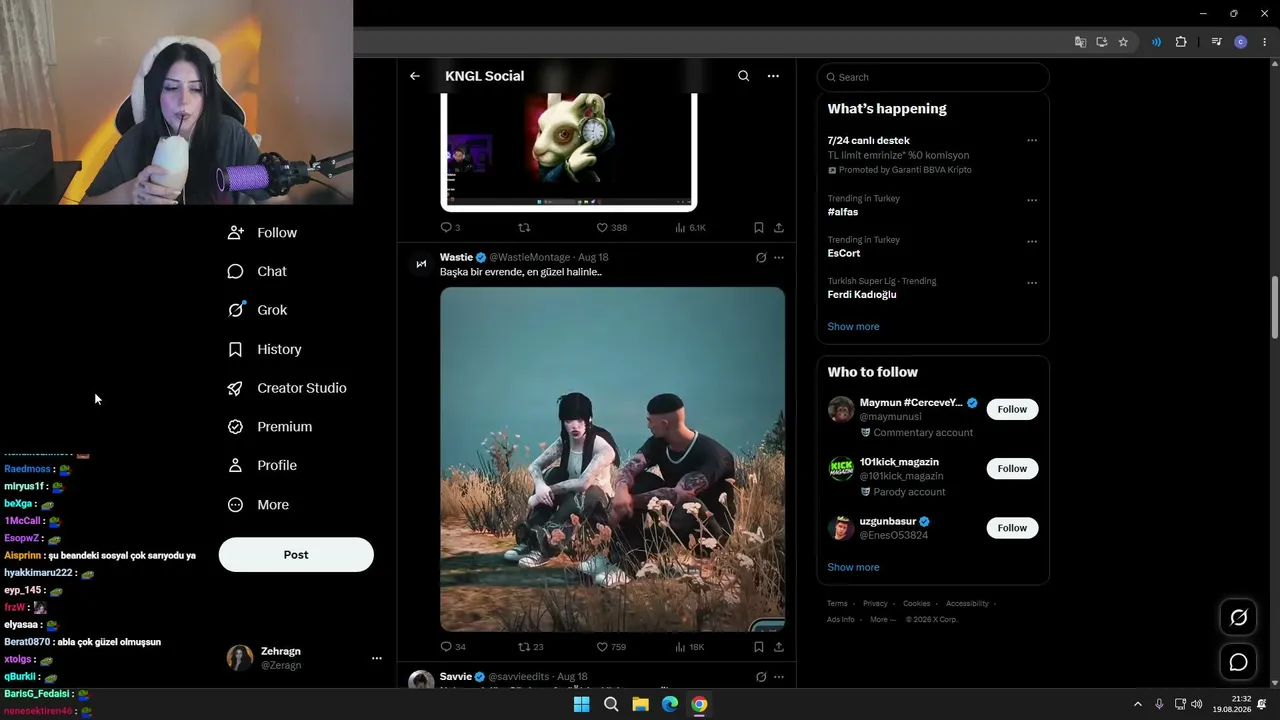
Task: Reply to the post with 3 comments
Action: pos(450,228)
